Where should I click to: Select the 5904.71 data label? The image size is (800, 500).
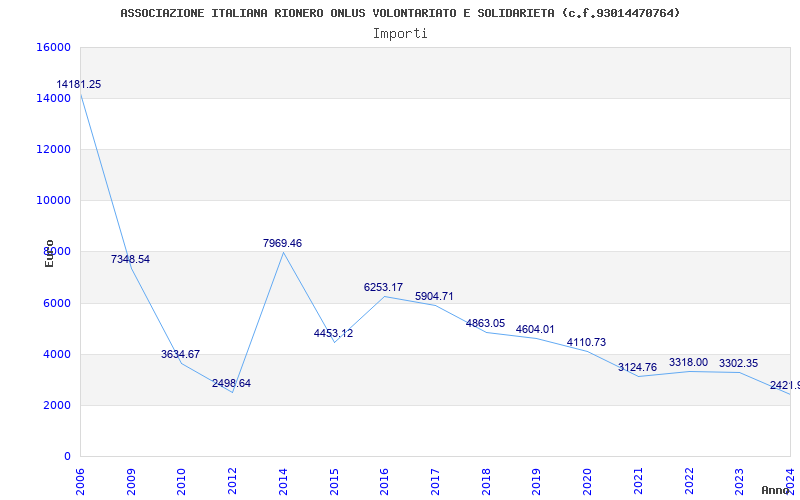(x=434, y=296)
